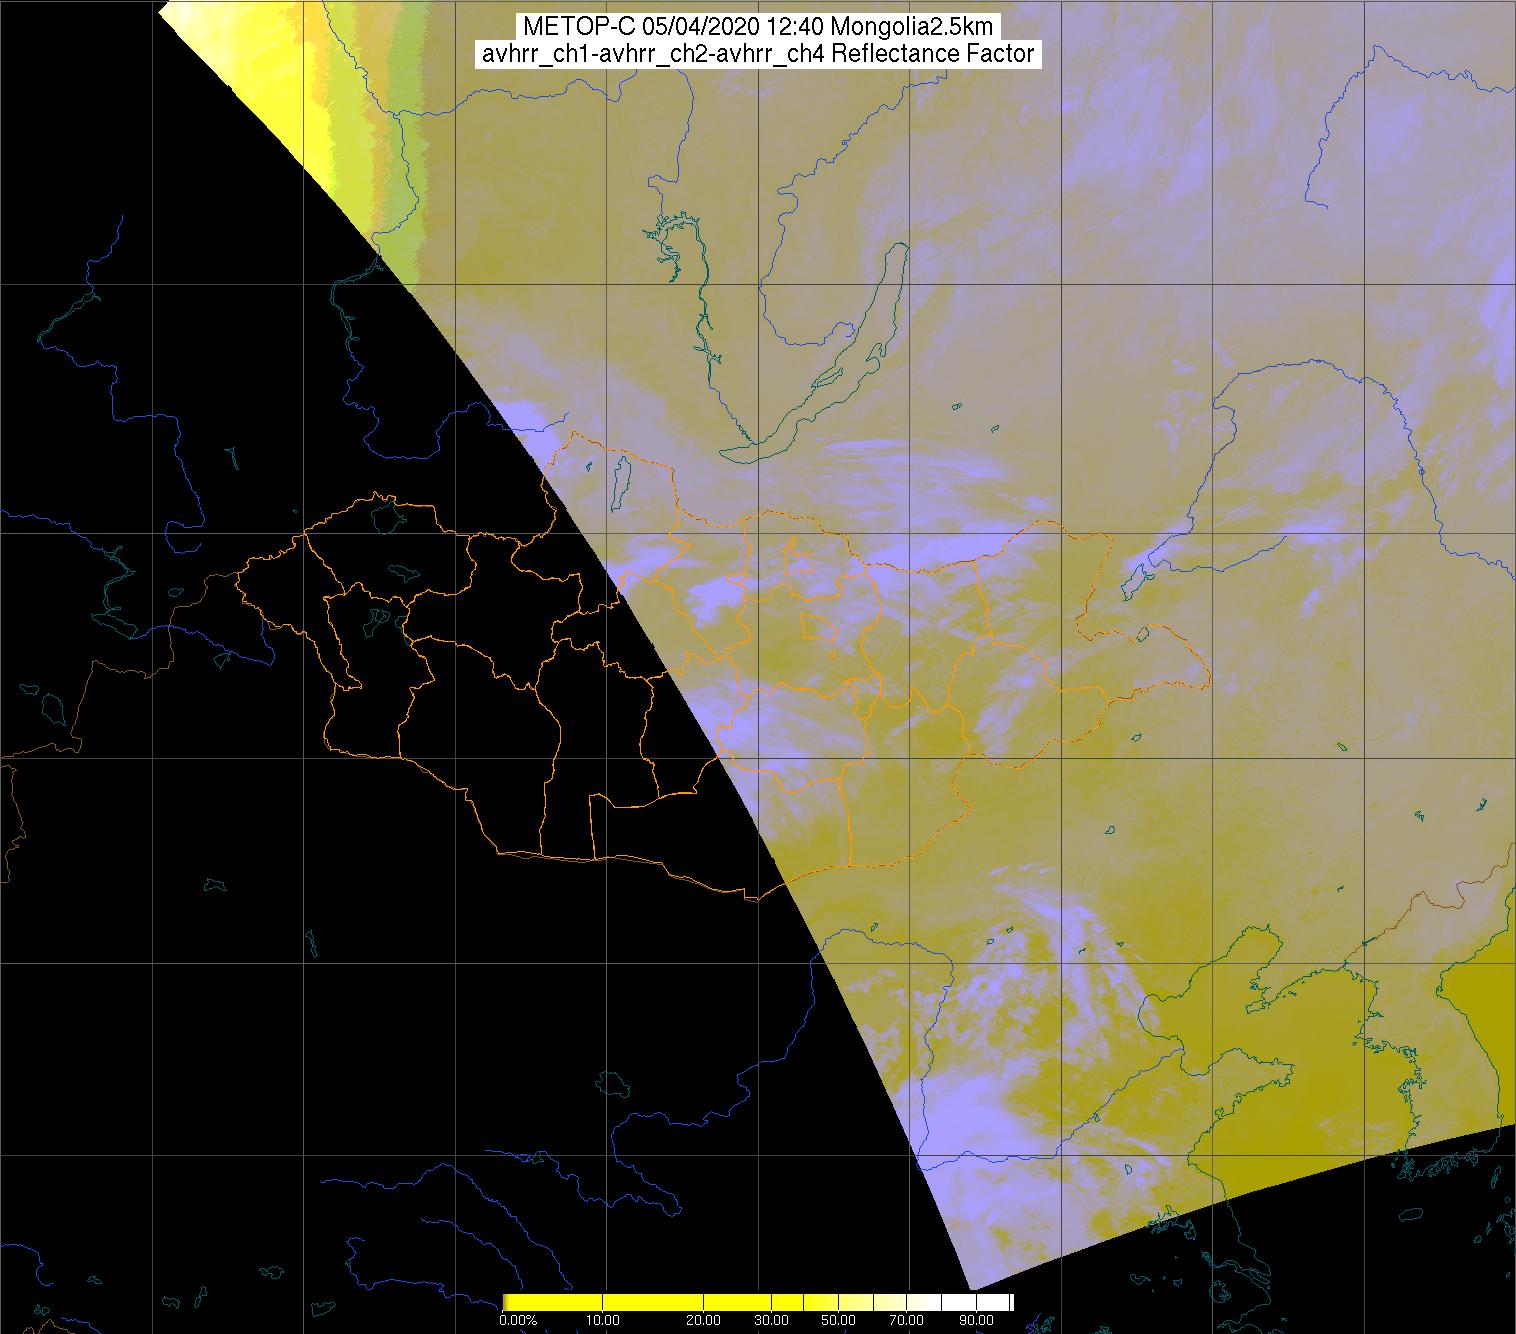1516x1334 pixels.
Task: Click the '90.00' colorbar label
Action: (x=976, y=1321)
